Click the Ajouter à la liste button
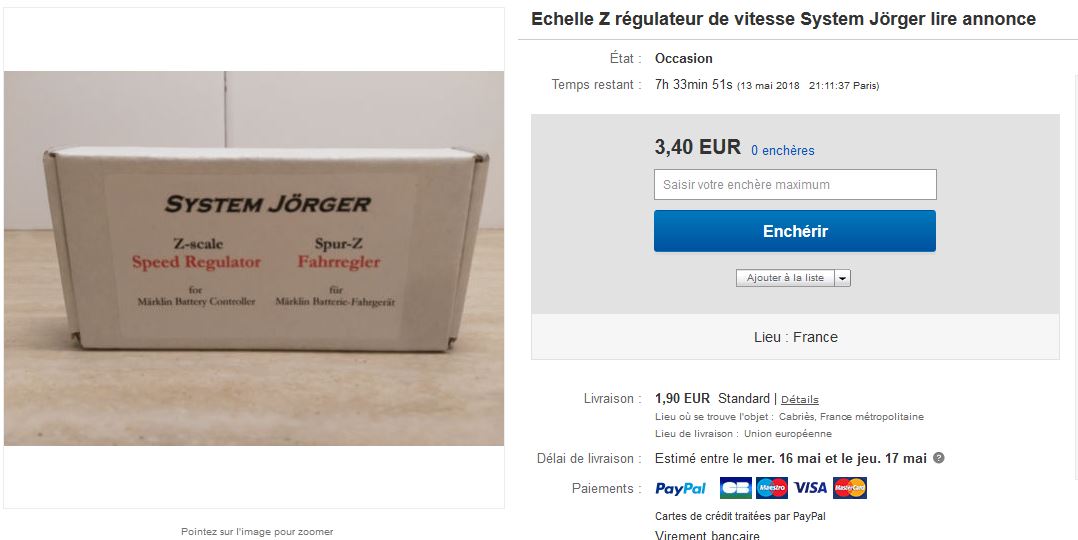 pyautogui.click(x=785, y=278)
